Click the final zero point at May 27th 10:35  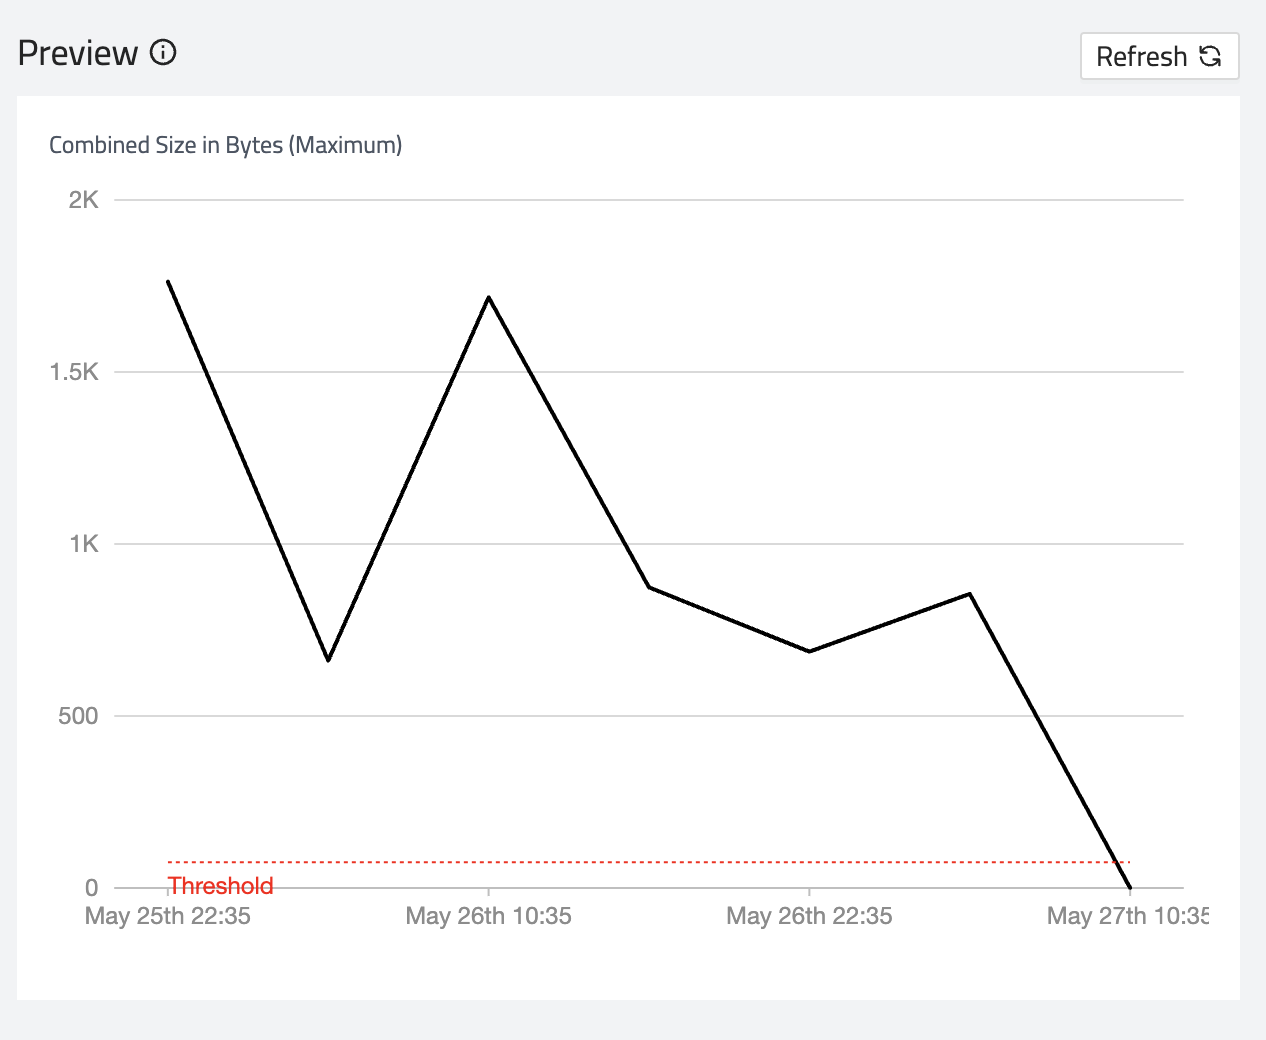point(1130,887)
